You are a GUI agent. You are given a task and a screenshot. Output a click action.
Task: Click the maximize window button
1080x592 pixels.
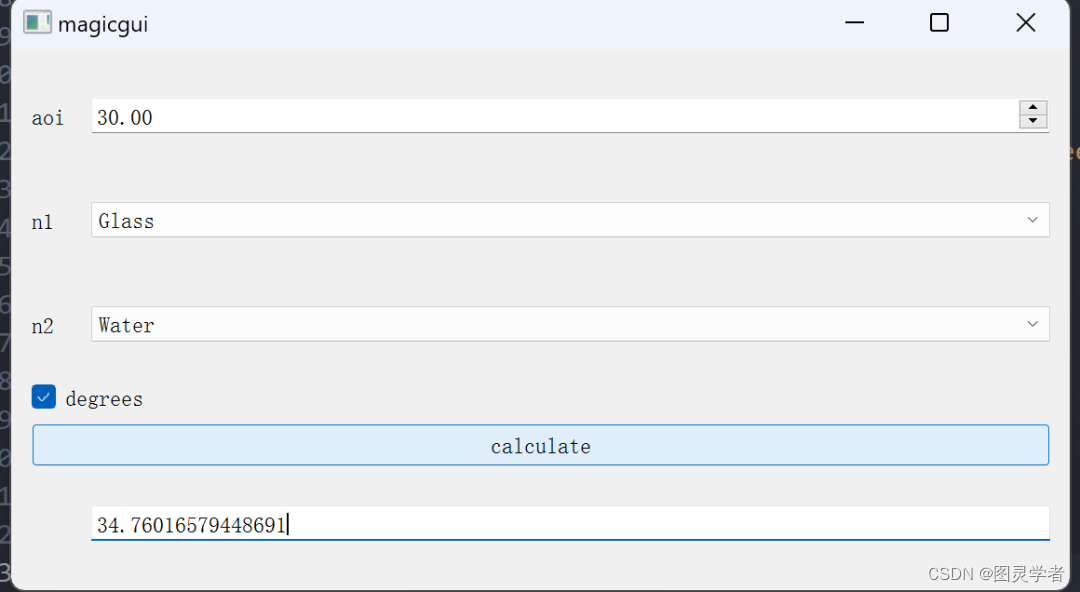coord(938,22)
